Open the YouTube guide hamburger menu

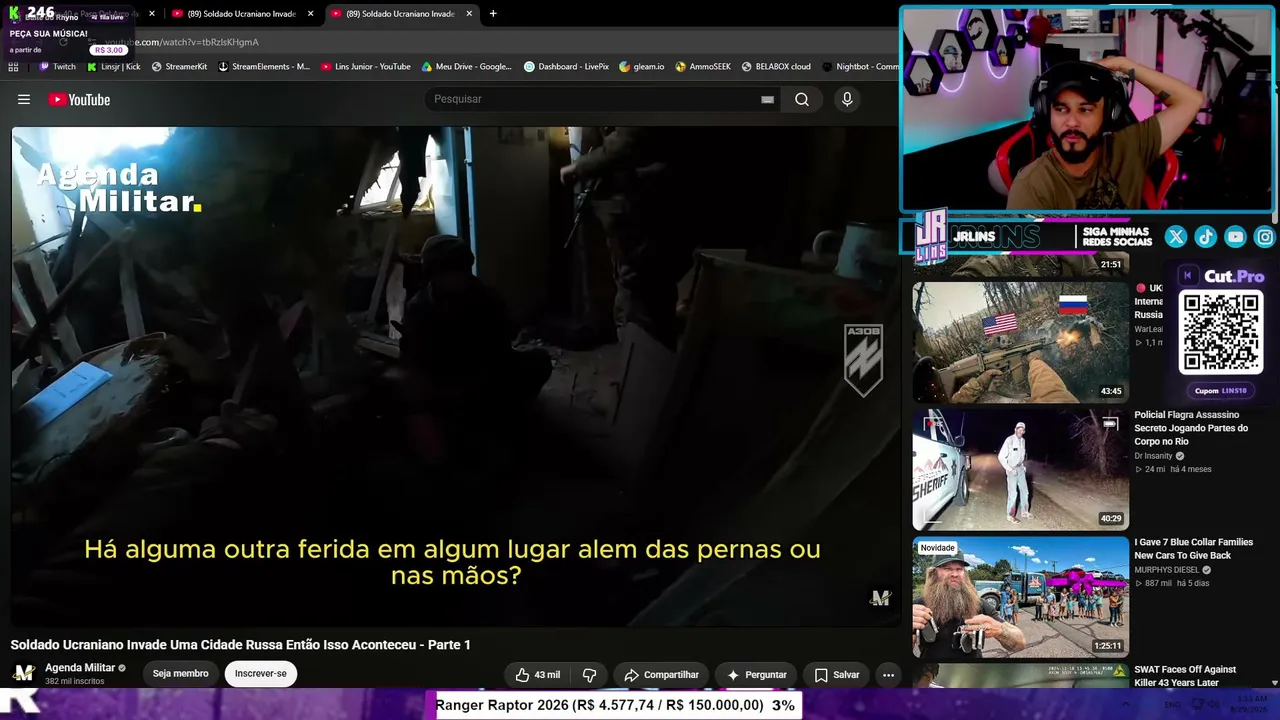(x=24, y=99)
